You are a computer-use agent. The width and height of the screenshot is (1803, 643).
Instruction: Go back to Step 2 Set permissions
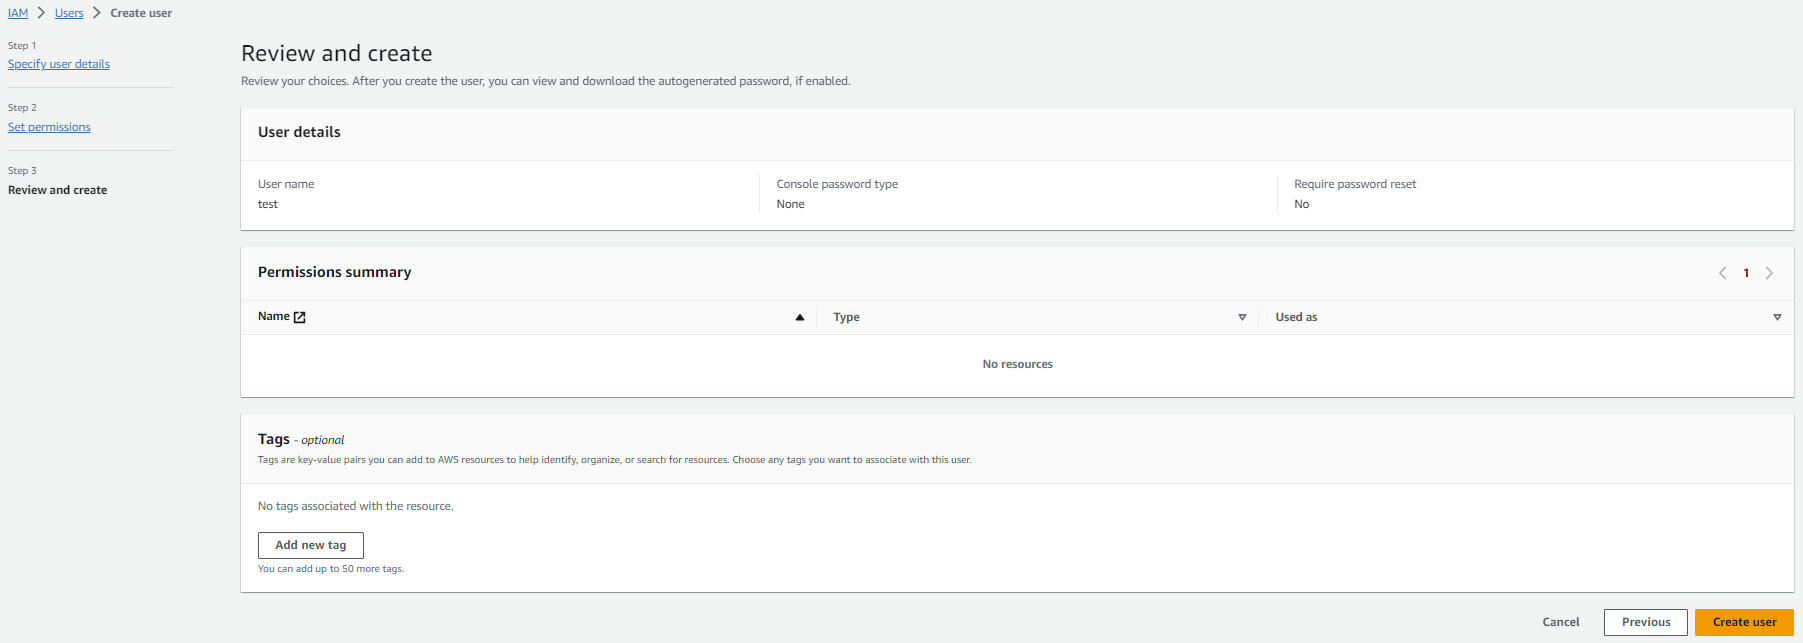(x=49, y=127)
